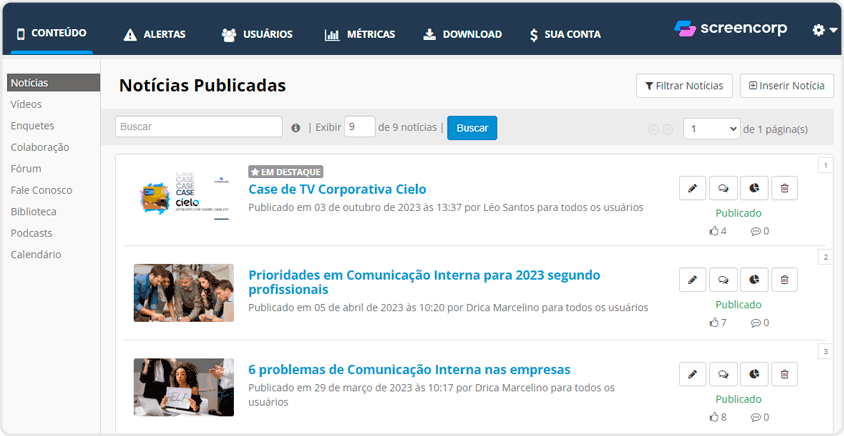This screenshot has width=844, height=436.
Task: Click the 6 problemas news thumbnail
Action: pos(184,387)
